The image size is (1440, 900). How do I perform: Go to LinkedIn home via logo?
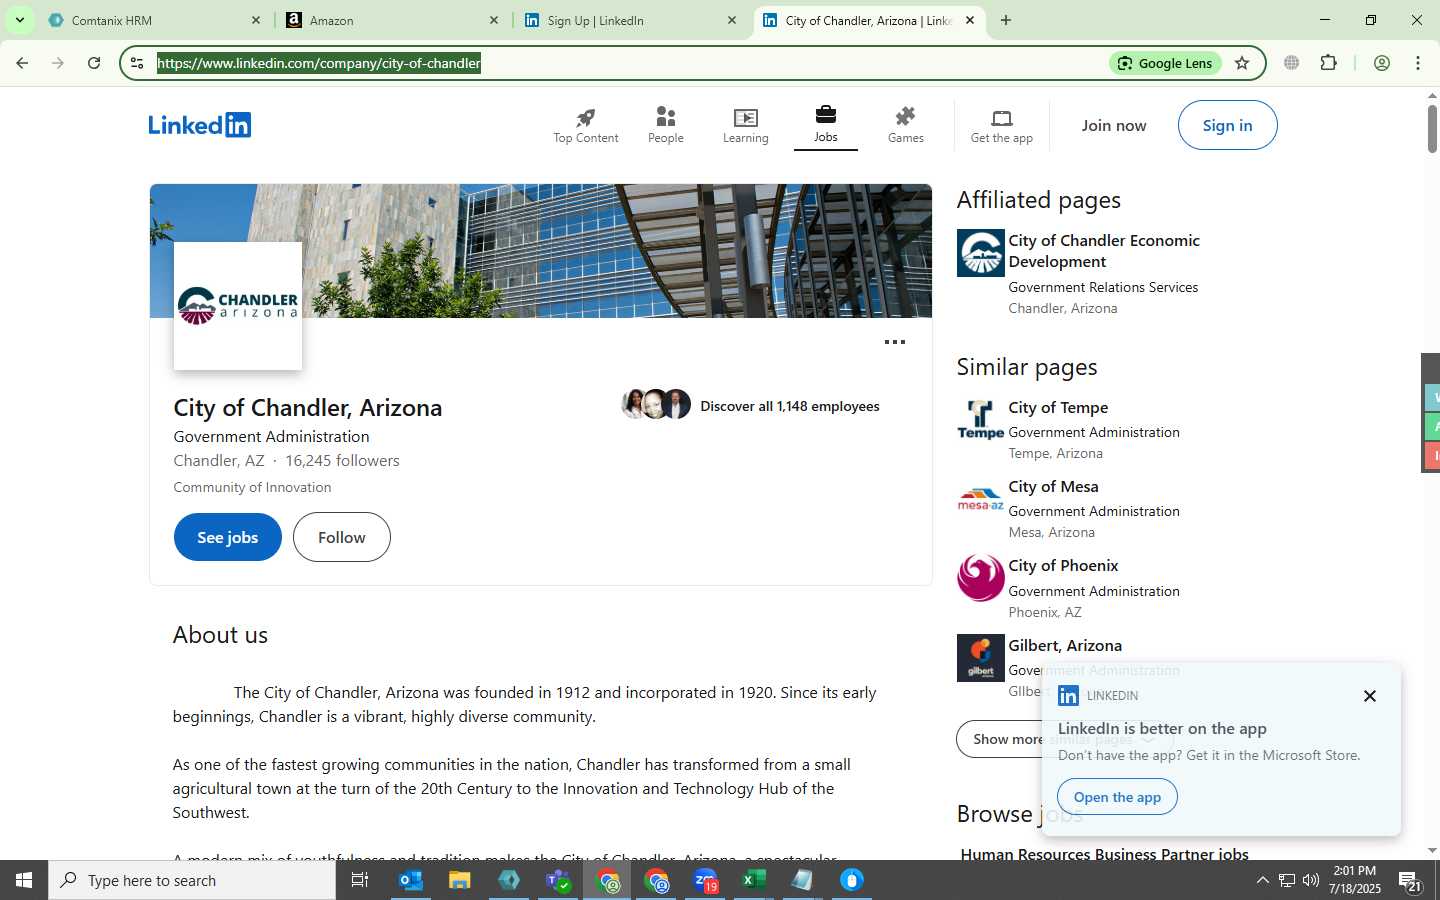200,125
